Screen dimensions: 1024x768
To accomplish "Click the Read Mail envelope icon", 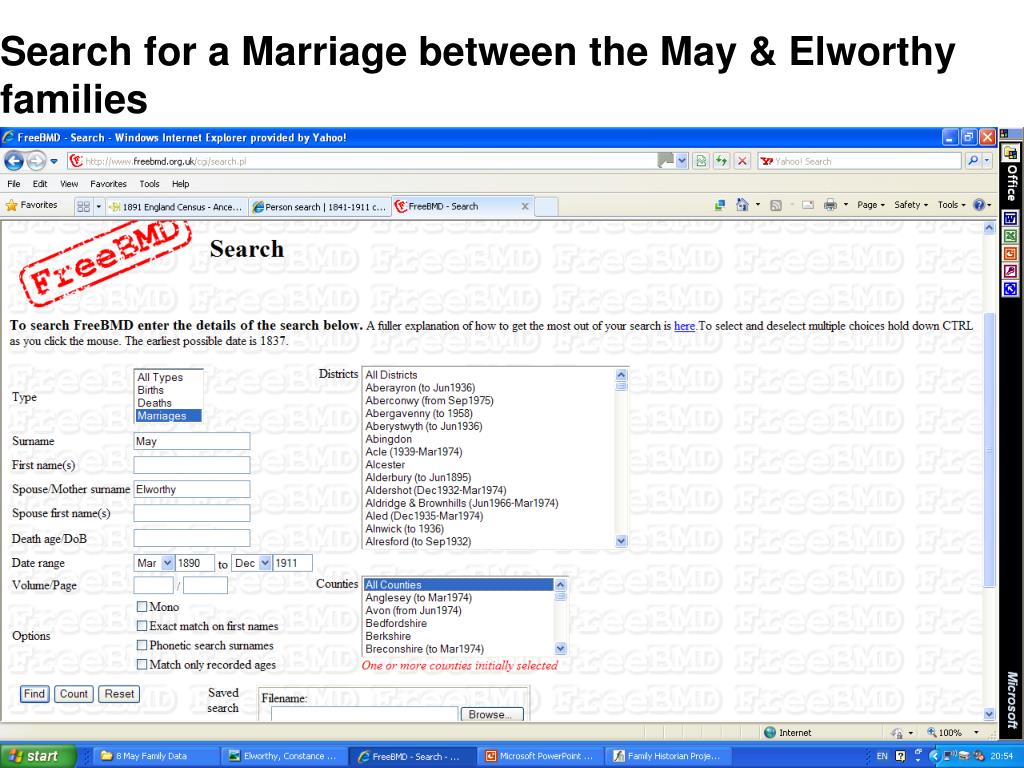I will point(808,205).
